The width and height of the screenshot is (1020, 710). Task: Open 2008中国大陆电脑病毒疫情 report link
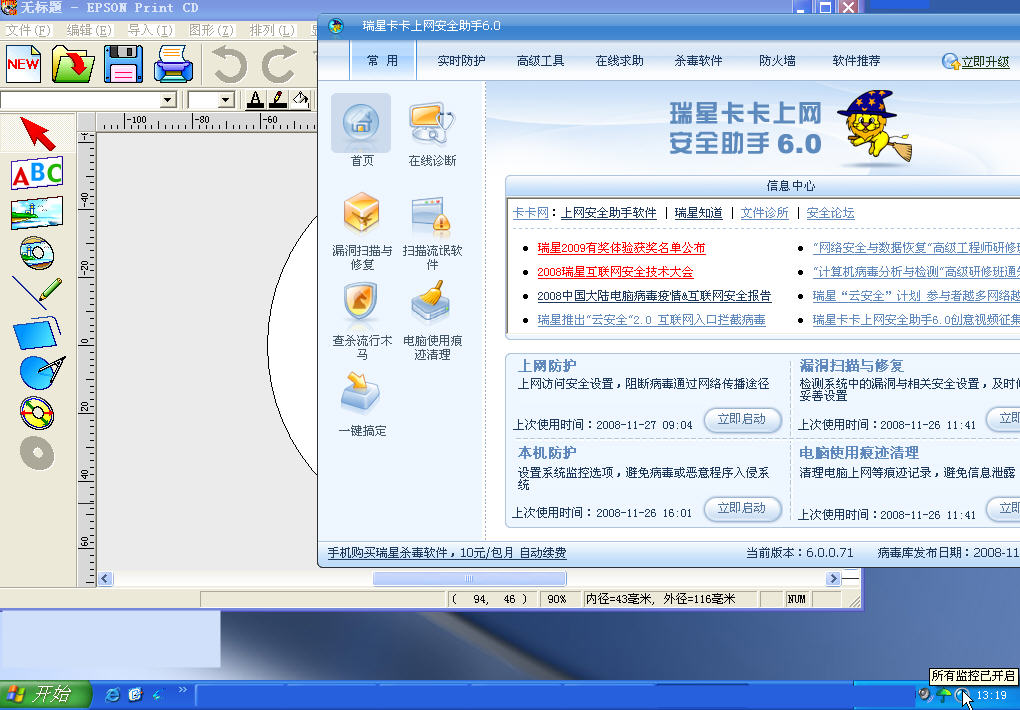coord(654,296)
